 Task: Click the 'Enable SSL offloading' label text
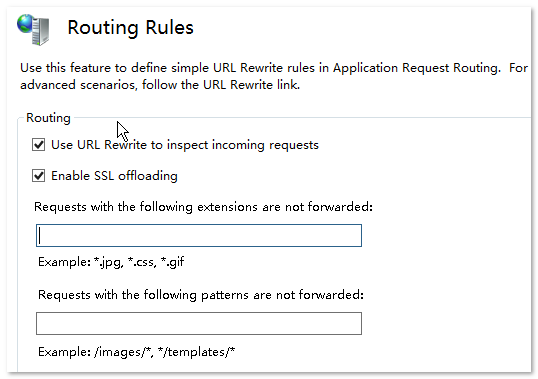(114, 176)
